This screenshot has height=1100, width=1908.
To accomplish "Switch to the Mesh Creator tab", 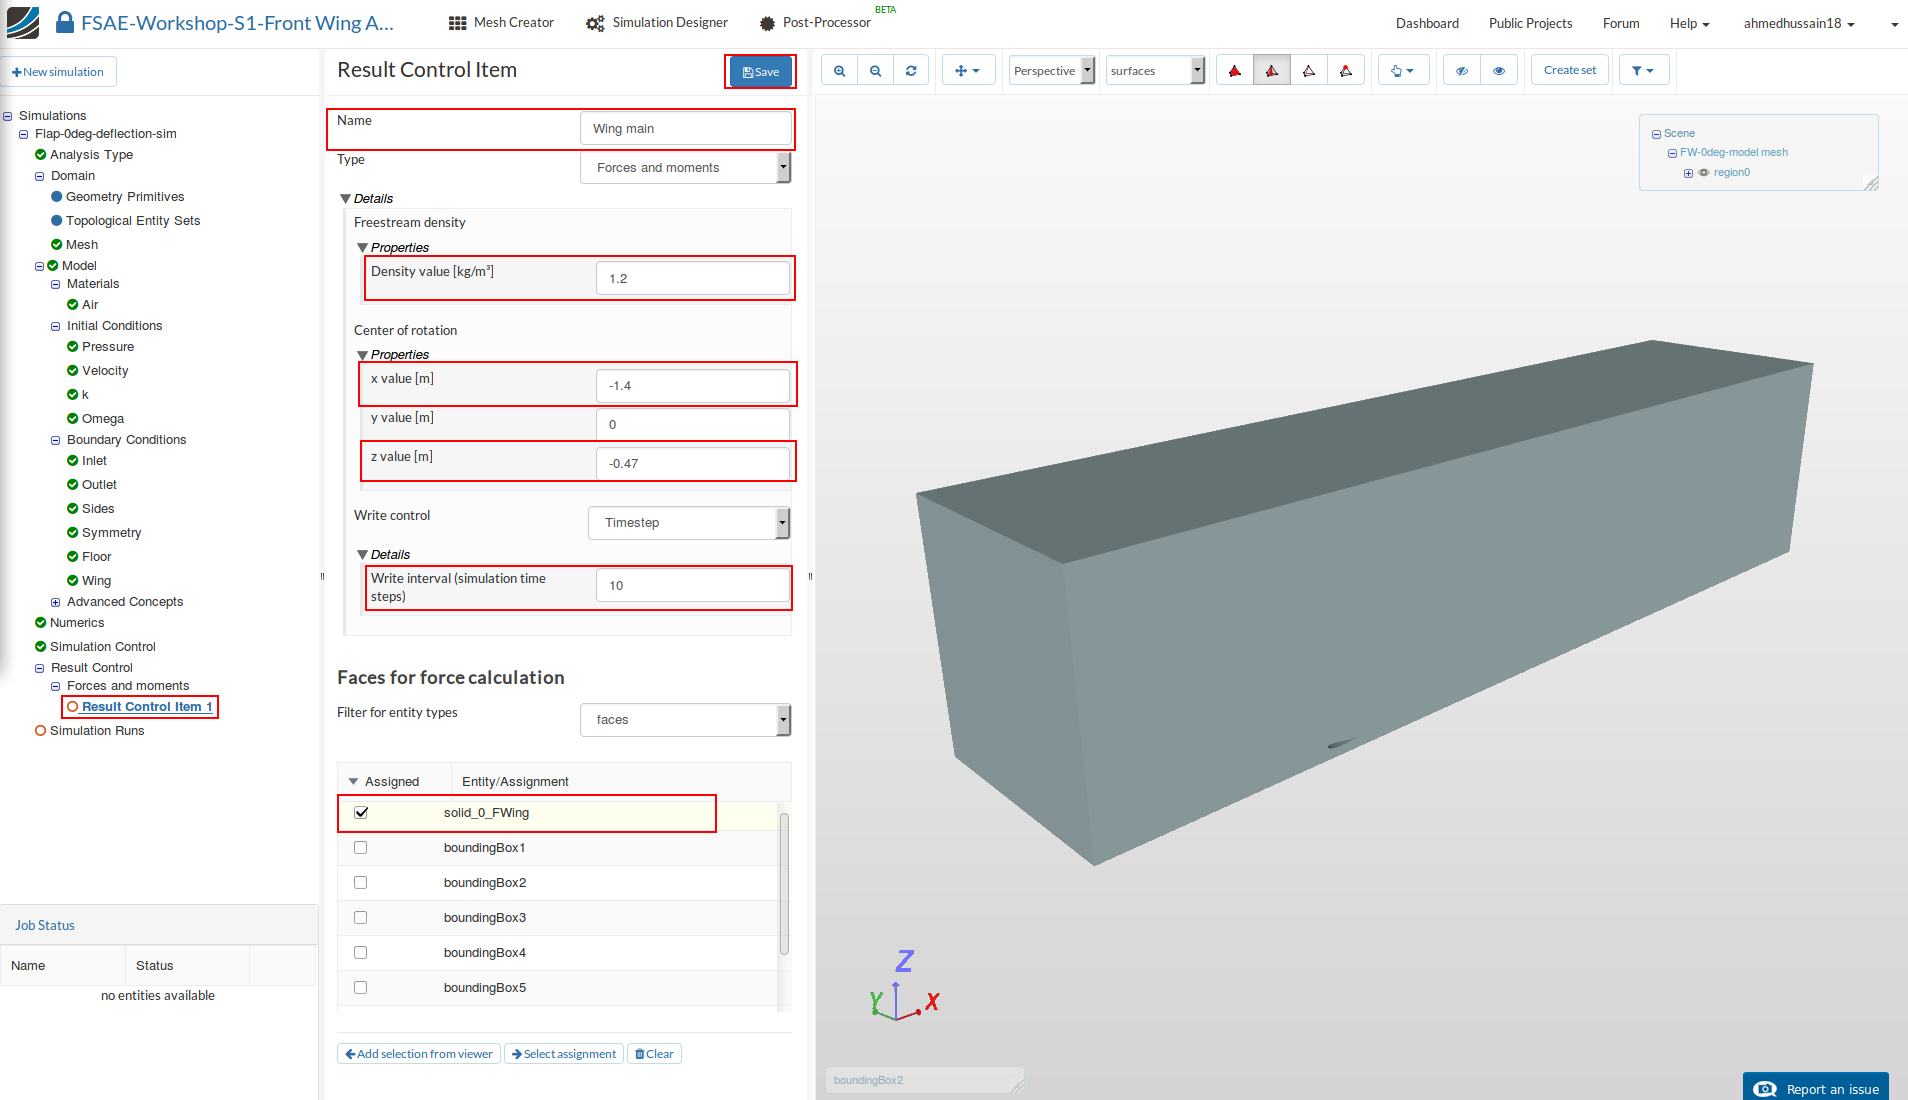I will point(501,23).
